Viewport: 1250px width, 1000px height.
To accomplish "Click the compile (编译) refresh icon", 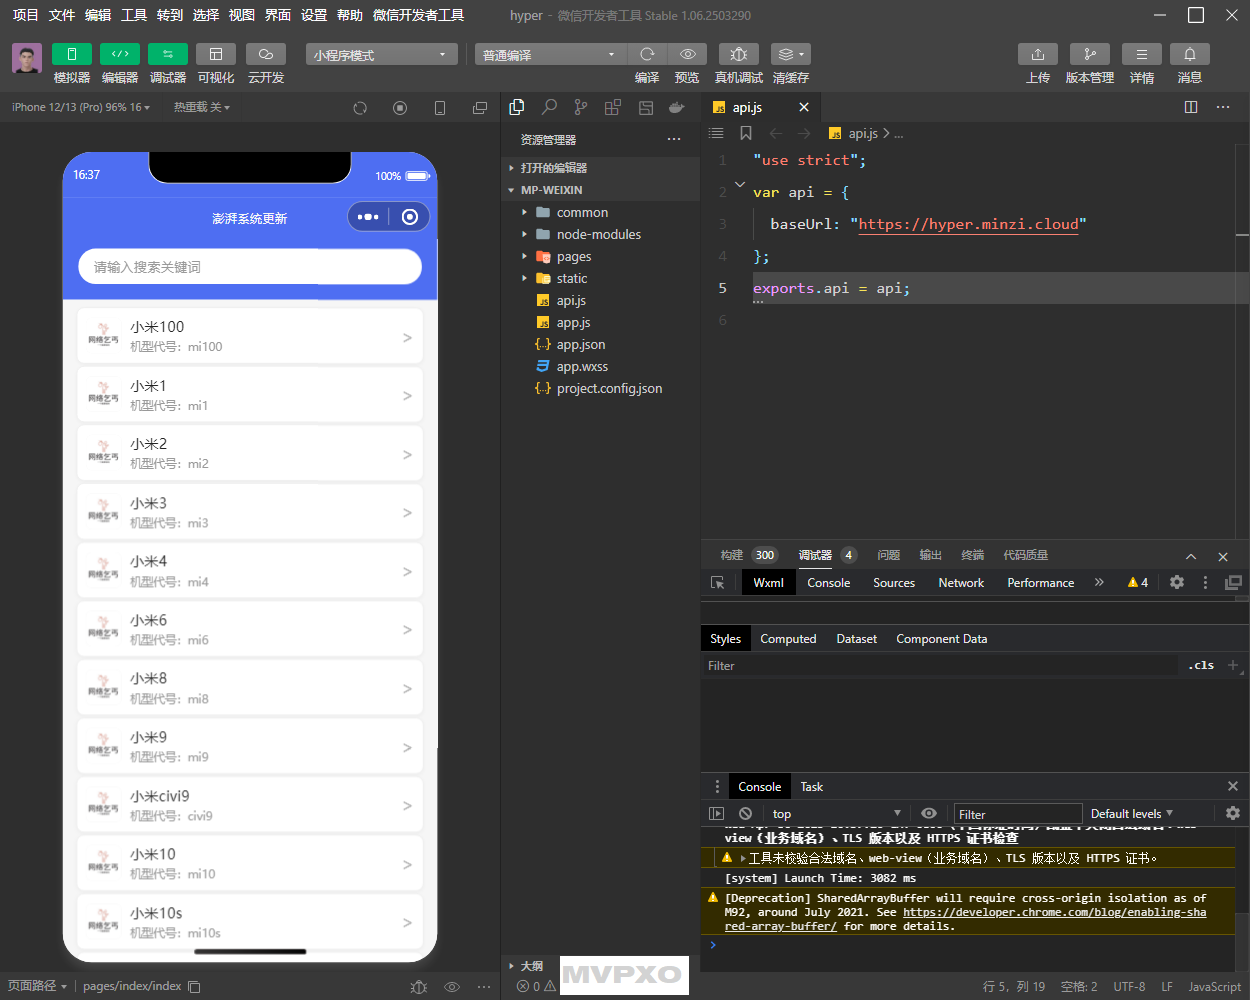I will point(647,54).
